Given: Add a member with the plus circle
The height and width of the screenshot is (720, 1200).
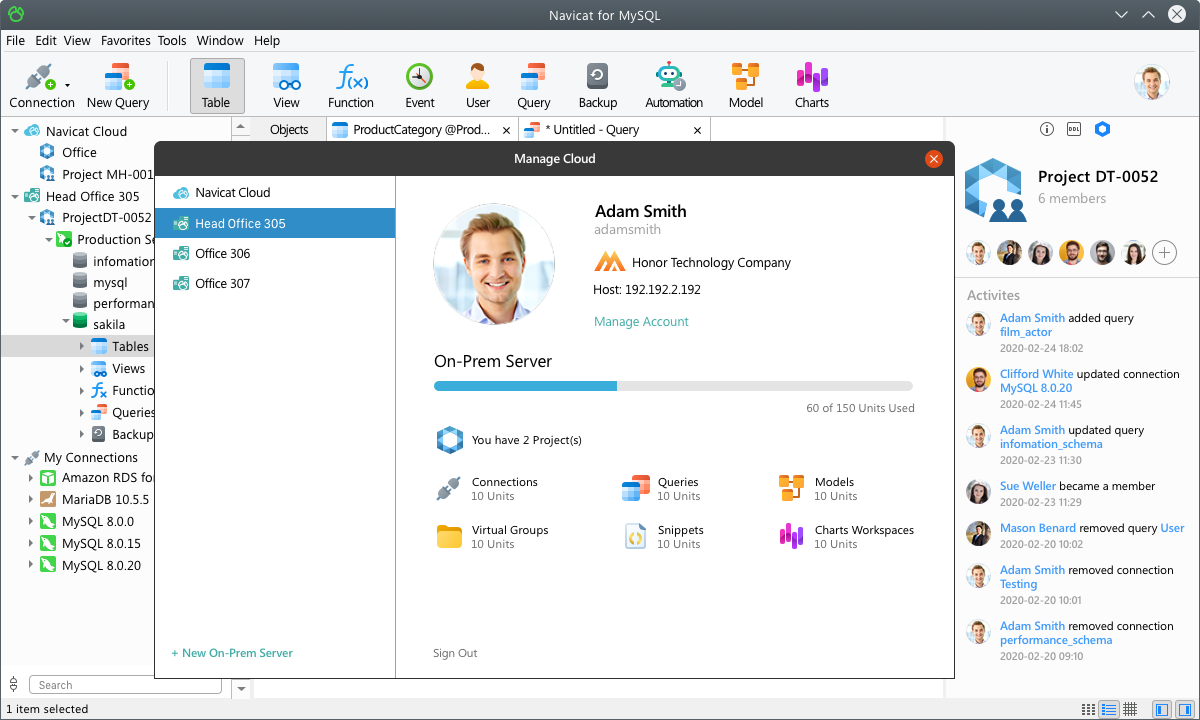Looking at the screenshot, I should click(x=1164, y=252).
